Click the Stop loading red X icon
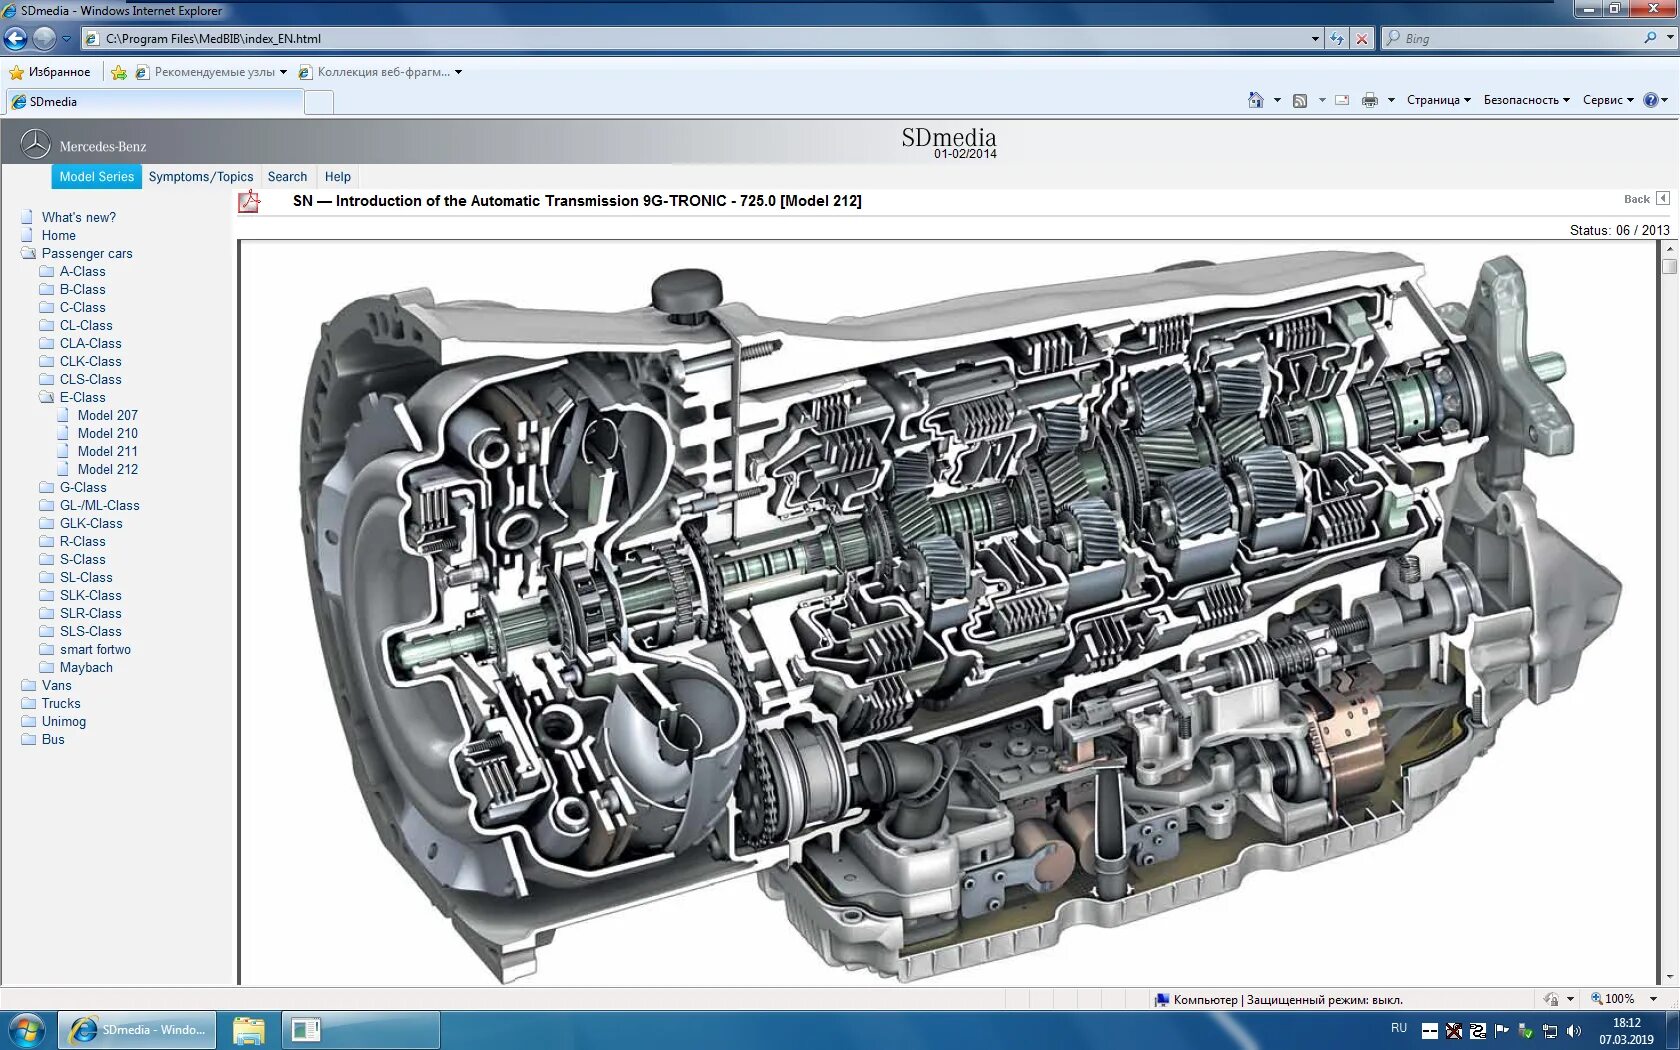 pos(1361,38)
